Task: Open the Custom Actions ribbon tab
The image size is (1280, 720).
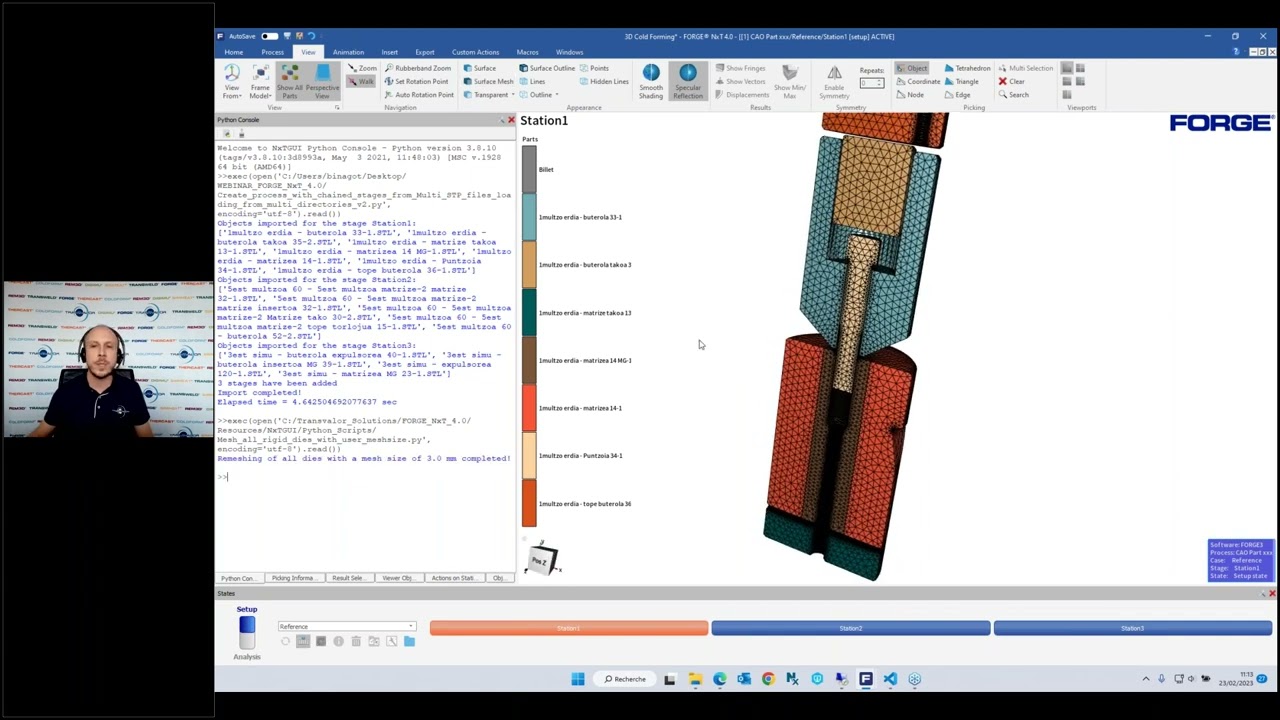Action: [475, 52]
